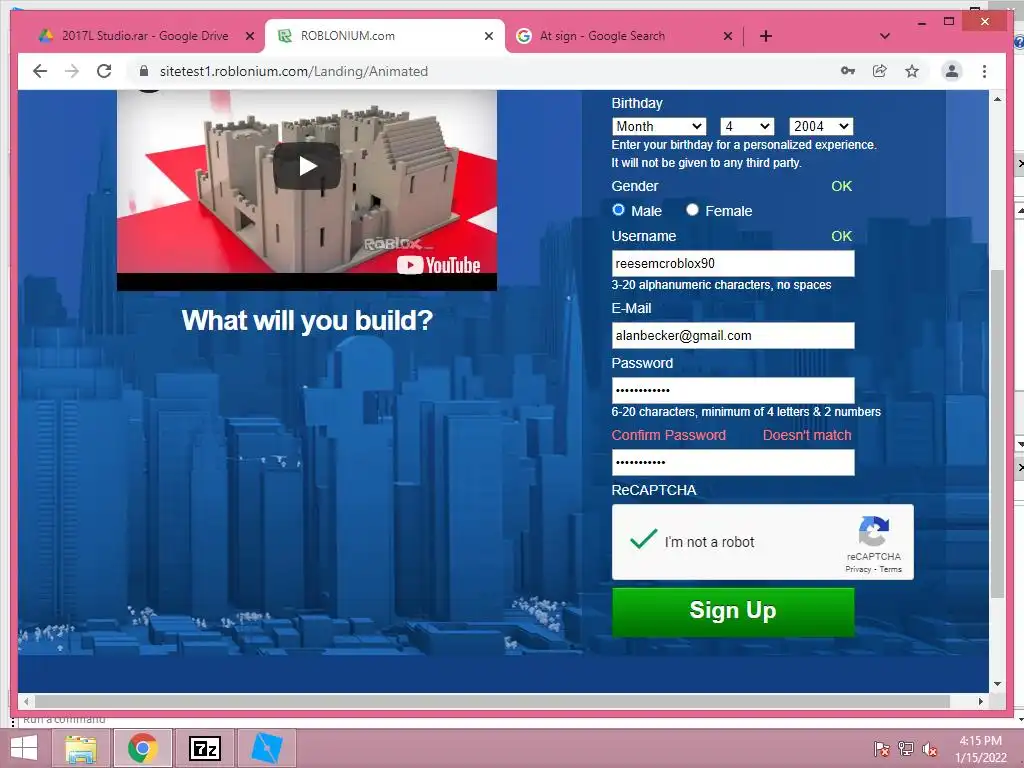Open Roblox Studio taskbar icon
This screenshot has width=1024, height=768.
[x=266, y=748]
